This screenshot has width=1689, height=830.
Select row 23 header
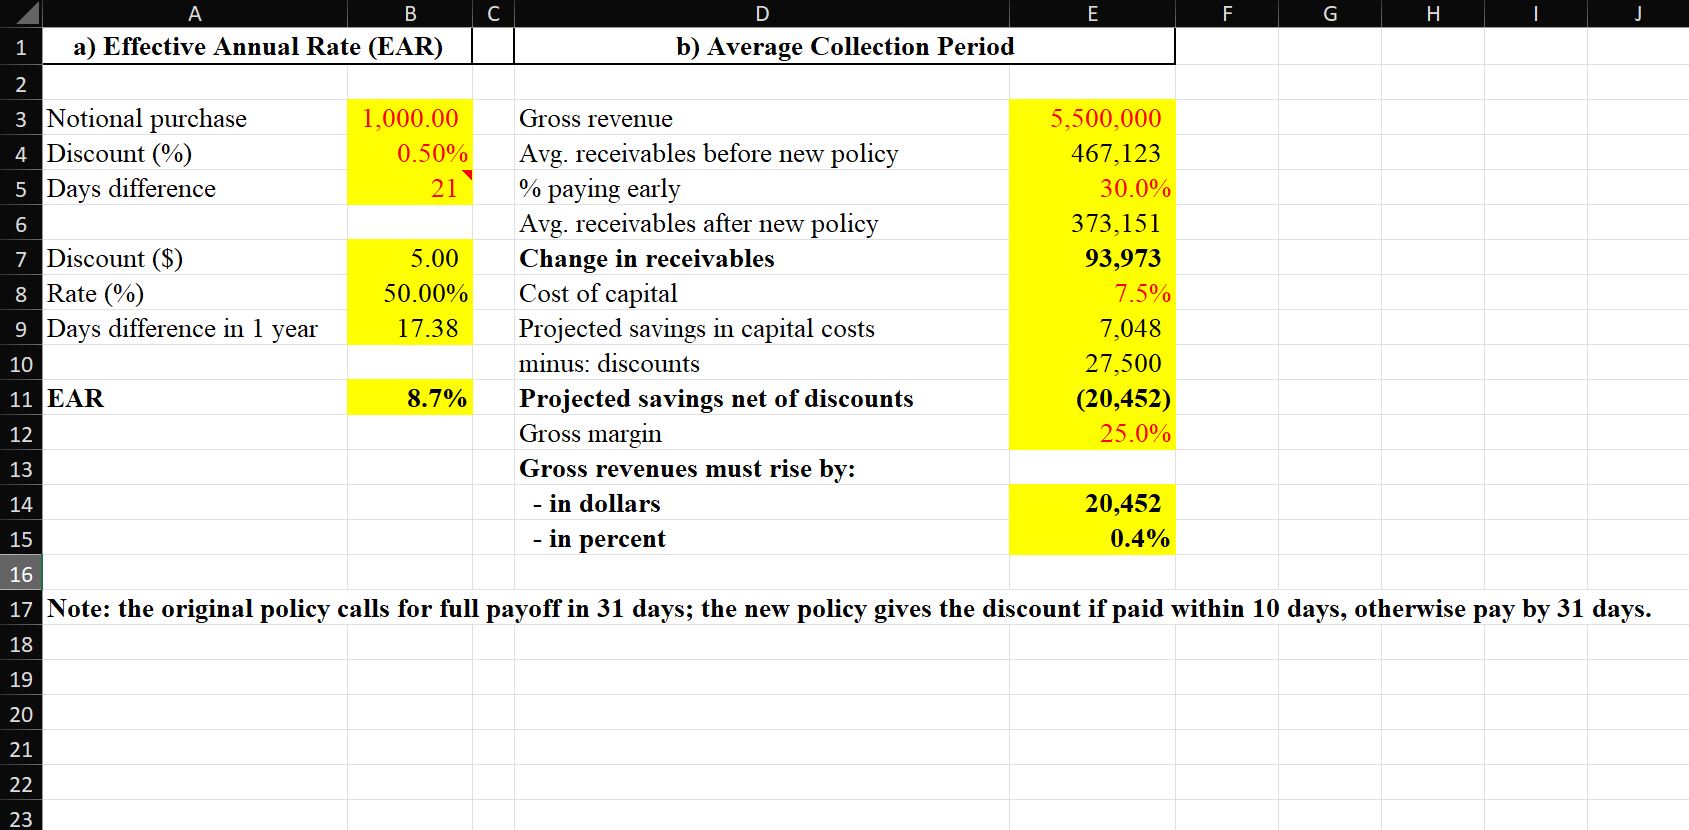21,818
